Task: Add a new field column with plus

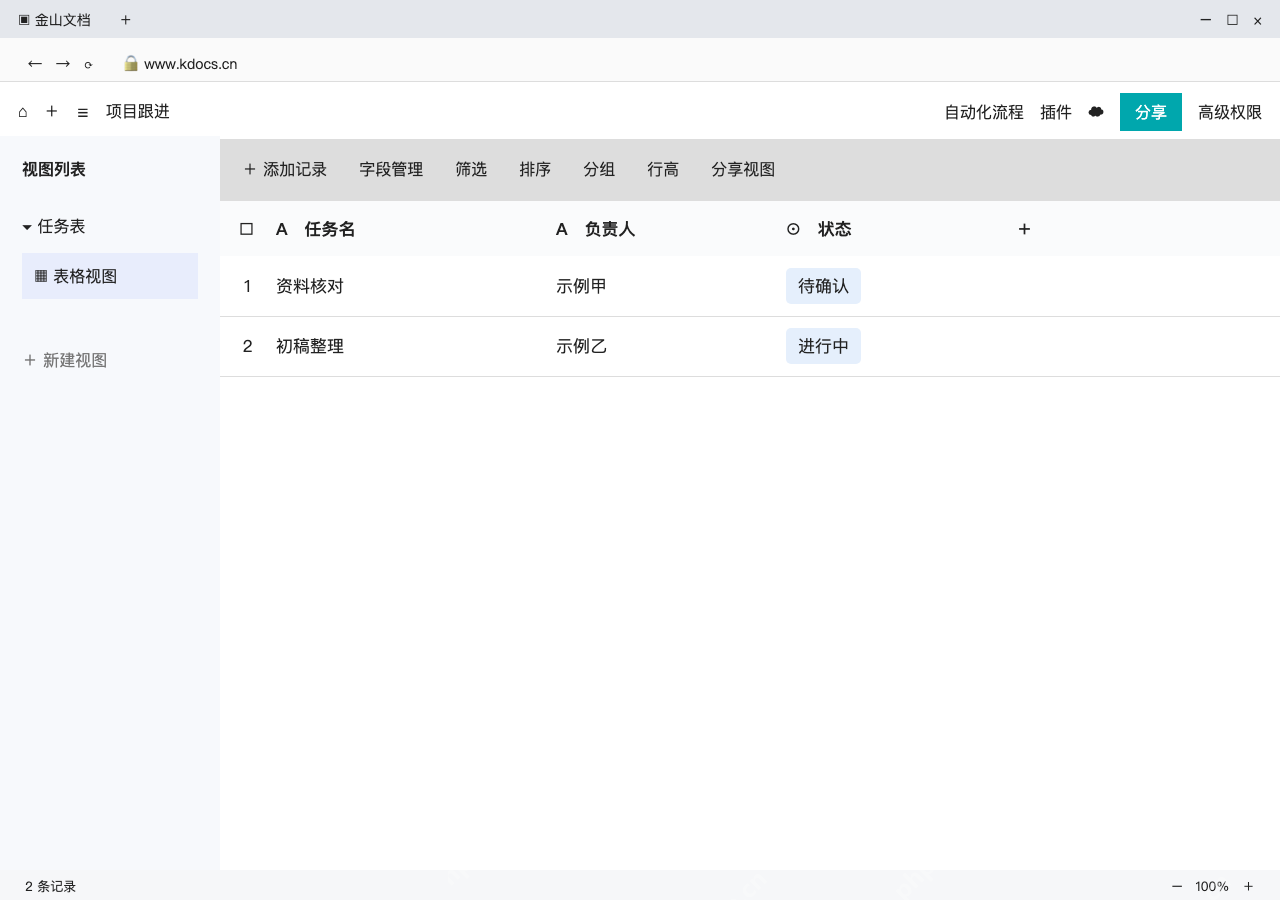Action: click(1024, 229)
